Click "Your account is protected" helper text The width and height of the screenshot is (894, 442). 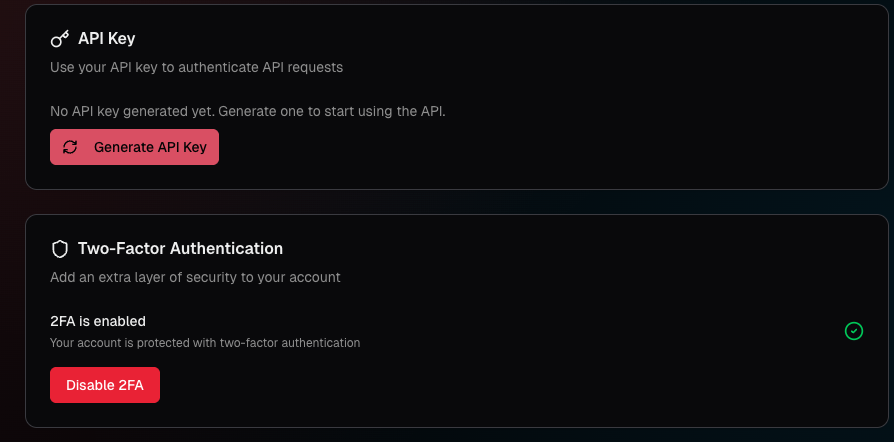click(205, 343)
